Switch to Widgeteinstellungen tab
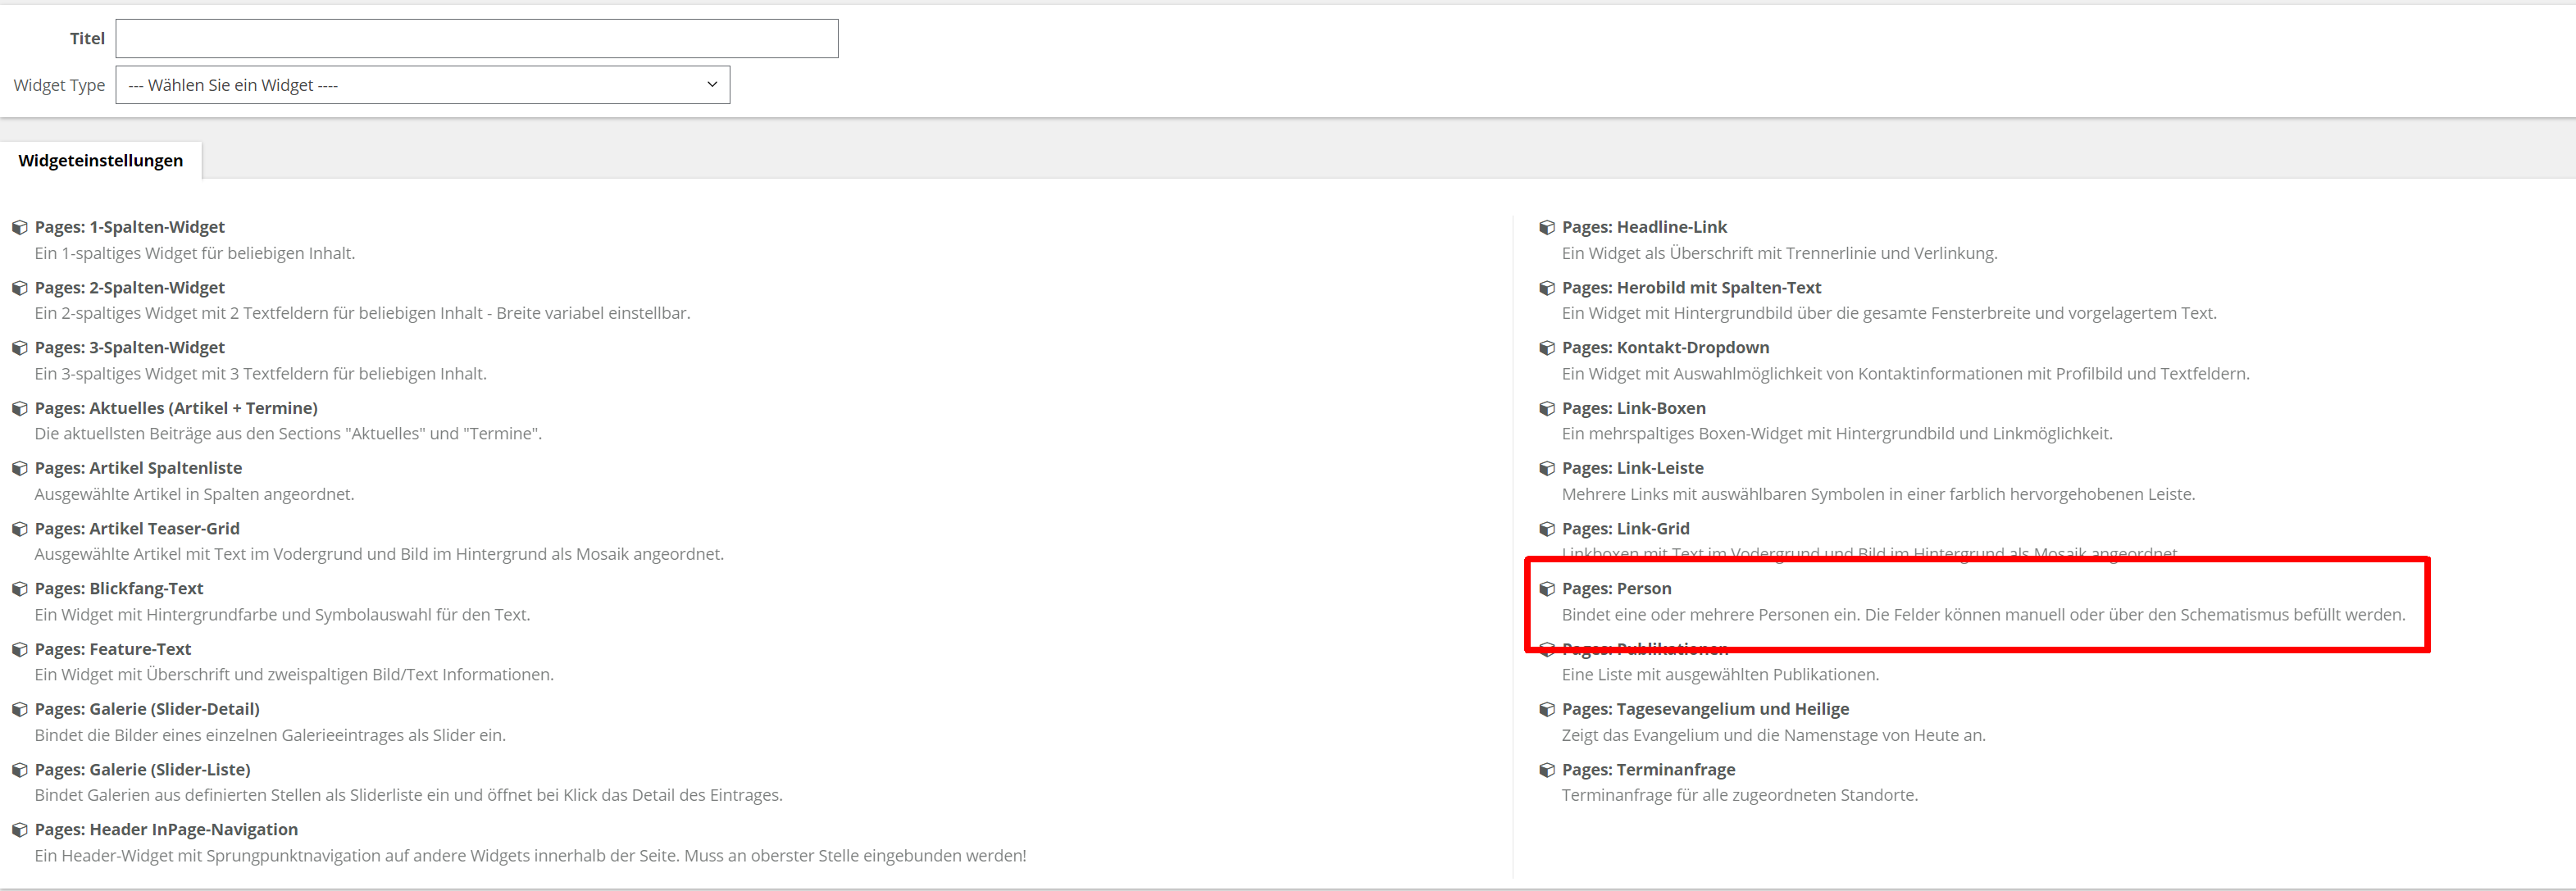The height and width of the screenshot is (891, 2576). coord(100,161)
